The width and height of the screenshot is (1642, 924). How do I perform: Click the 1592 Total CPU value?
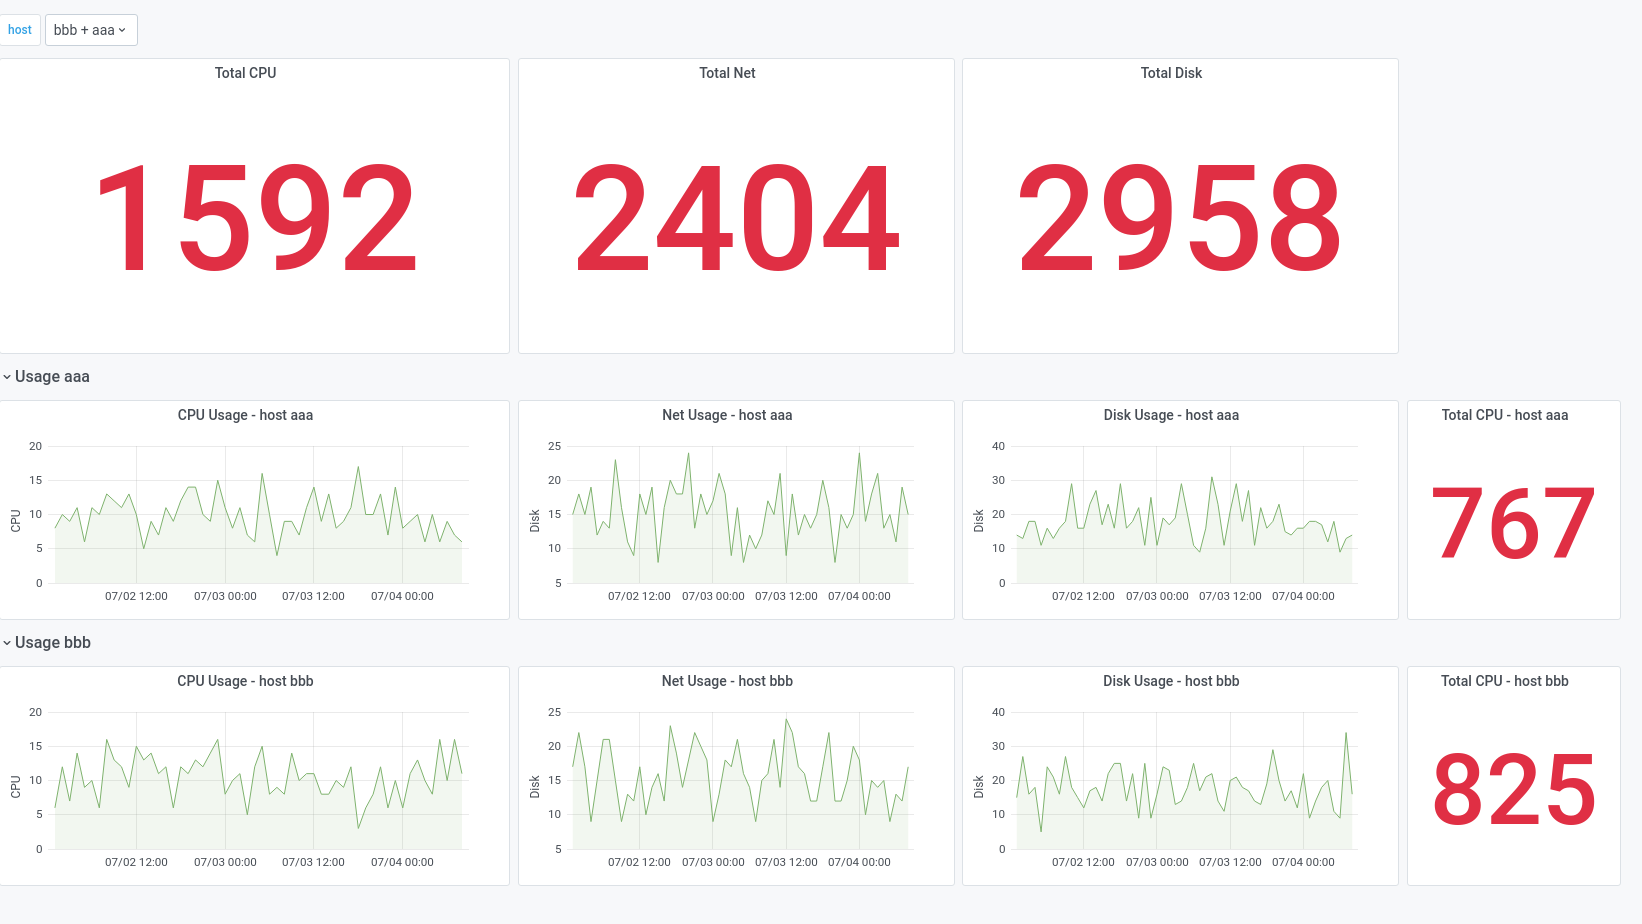255,219
